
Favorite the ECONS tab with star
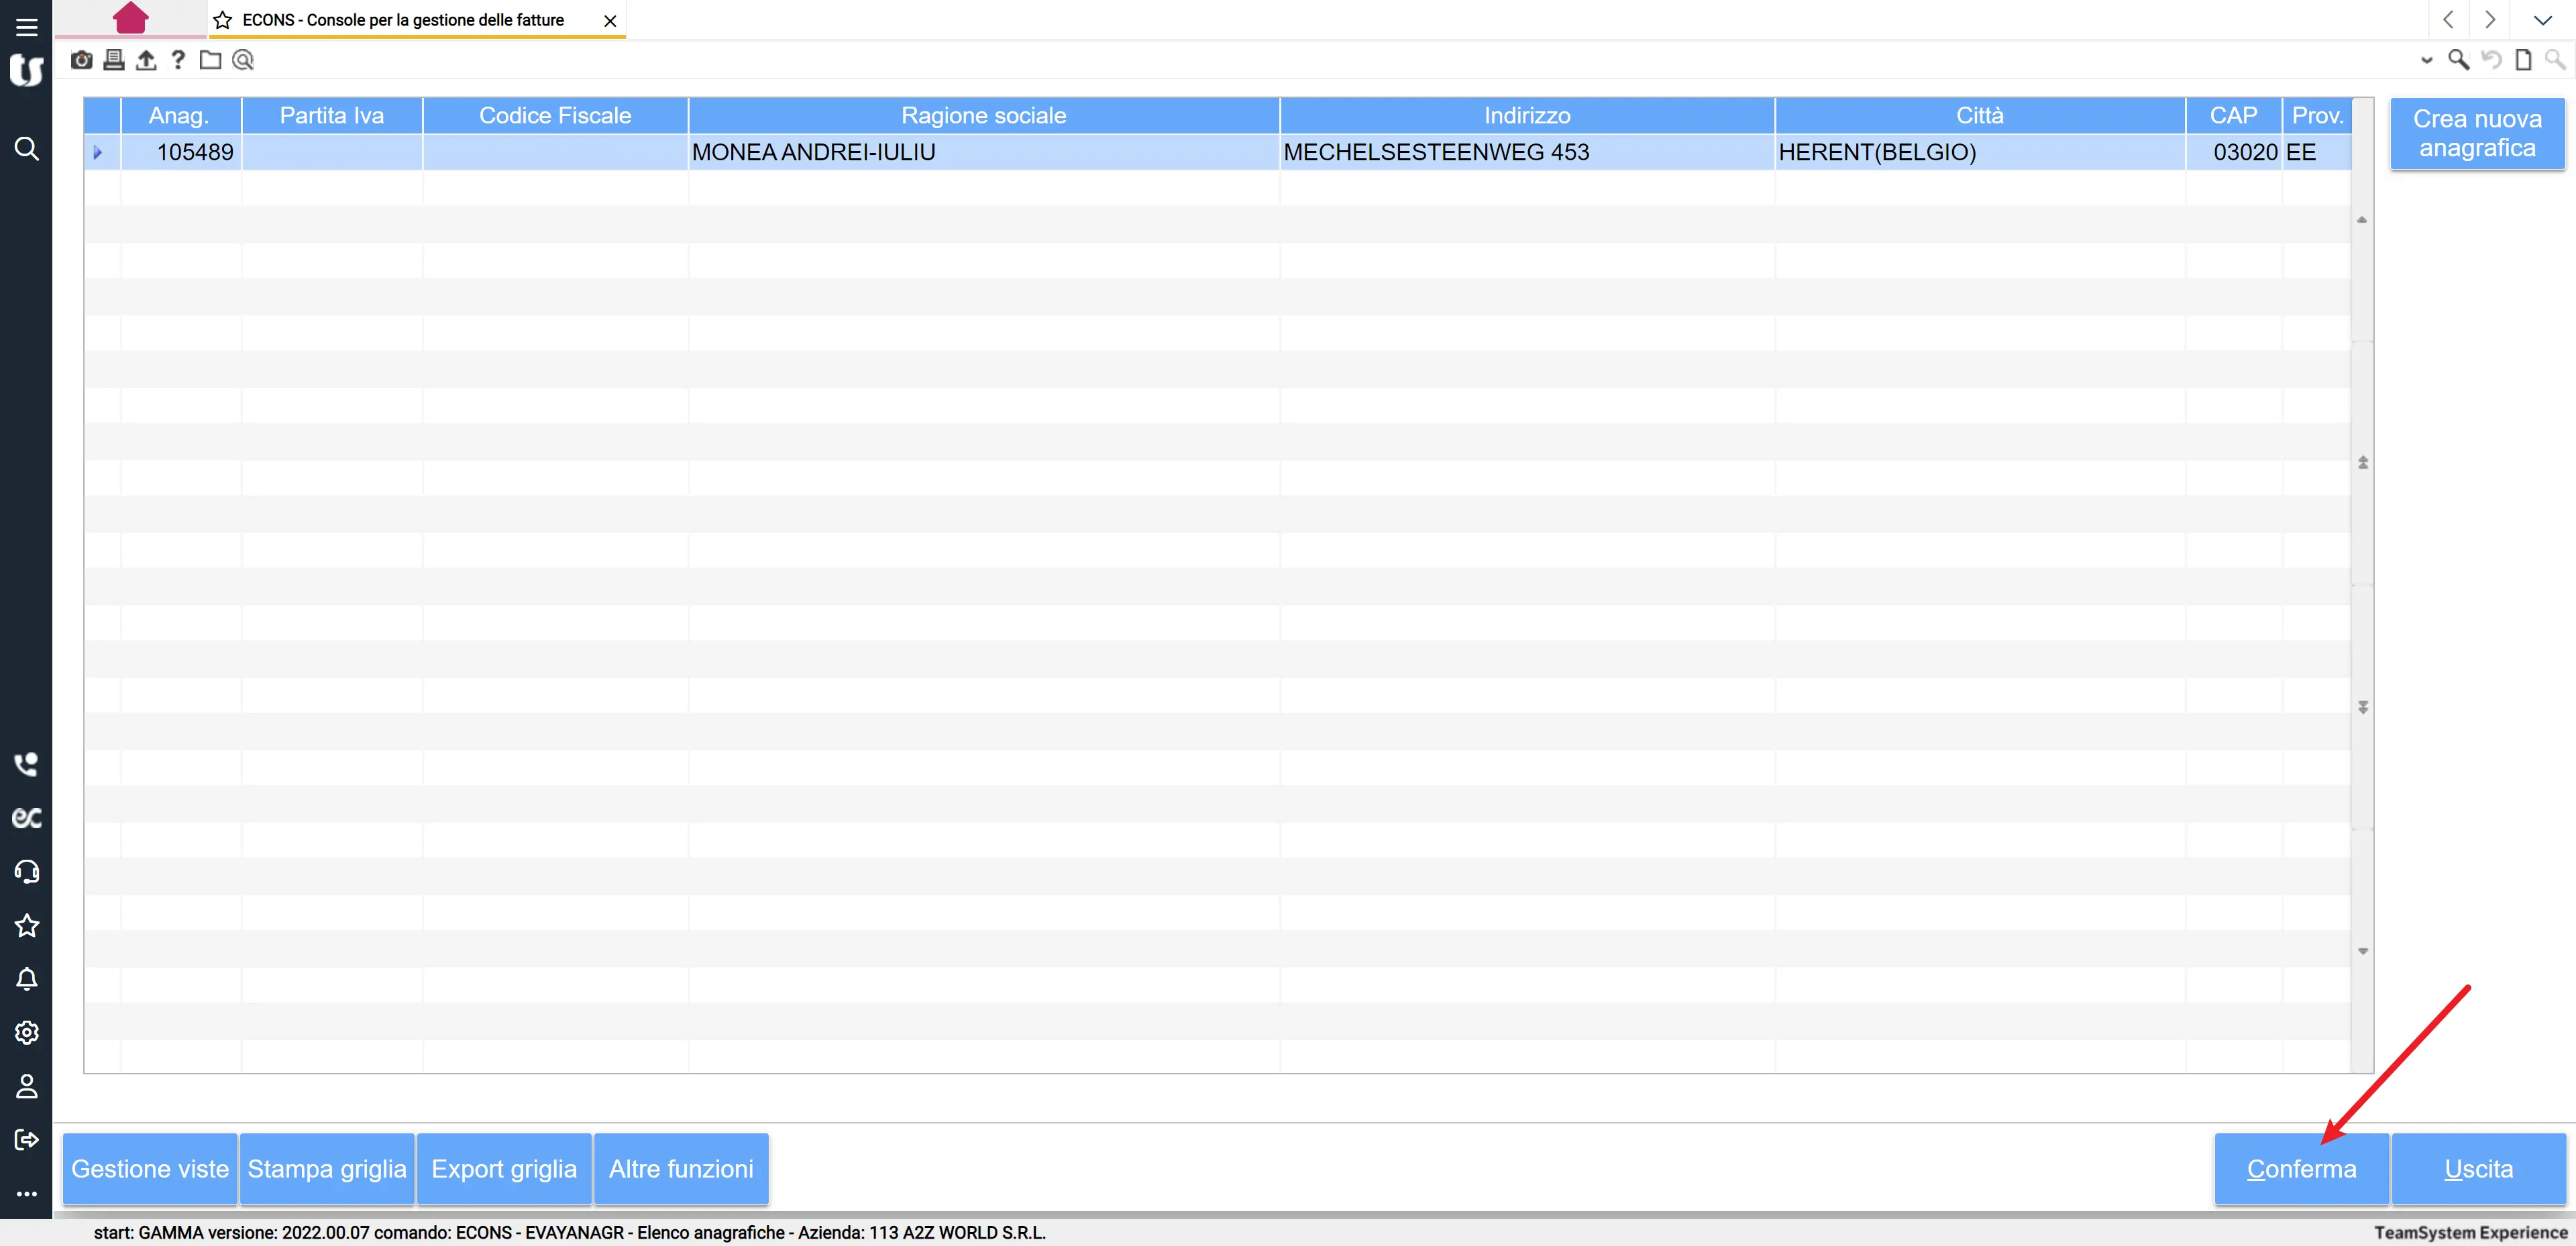(x=223, y=20)
